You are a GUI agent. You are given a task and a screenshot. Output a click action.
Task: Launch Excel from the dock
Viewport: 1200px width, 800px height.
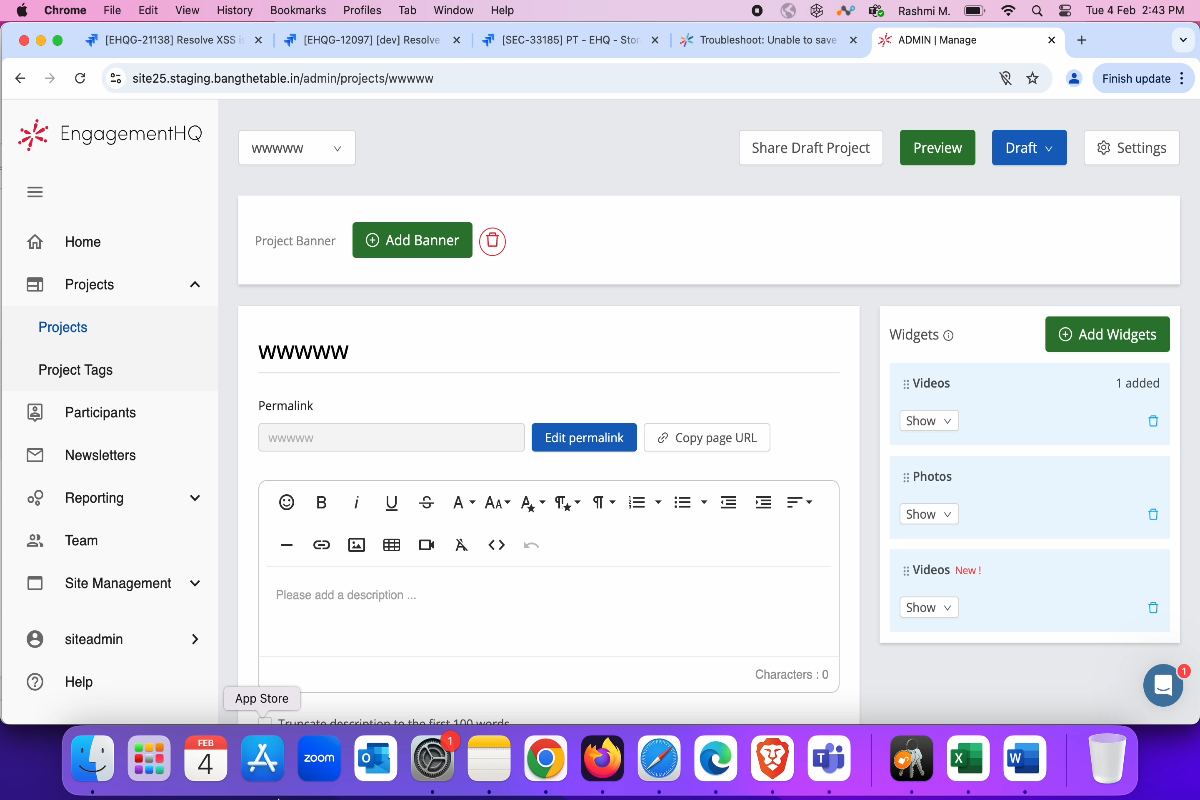tap(968, 759)
